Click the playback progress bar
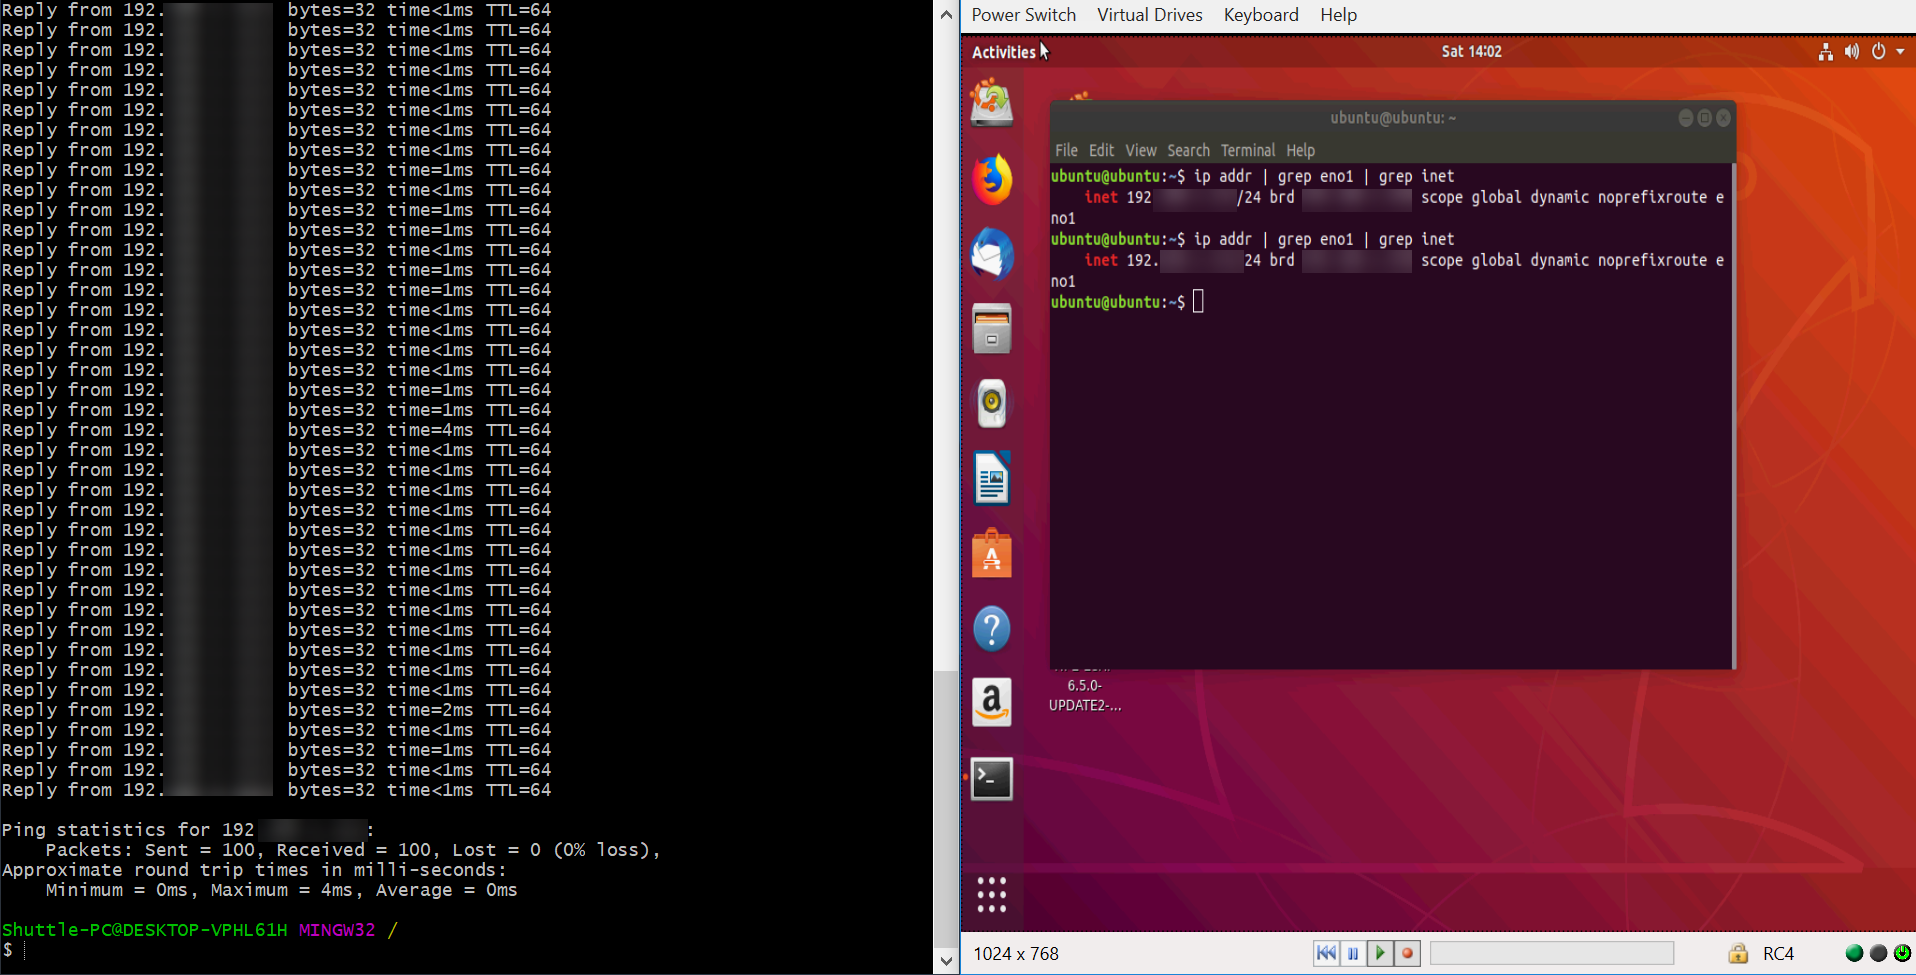Screen dimensions: 1916x975 (x=1551, y=953)
